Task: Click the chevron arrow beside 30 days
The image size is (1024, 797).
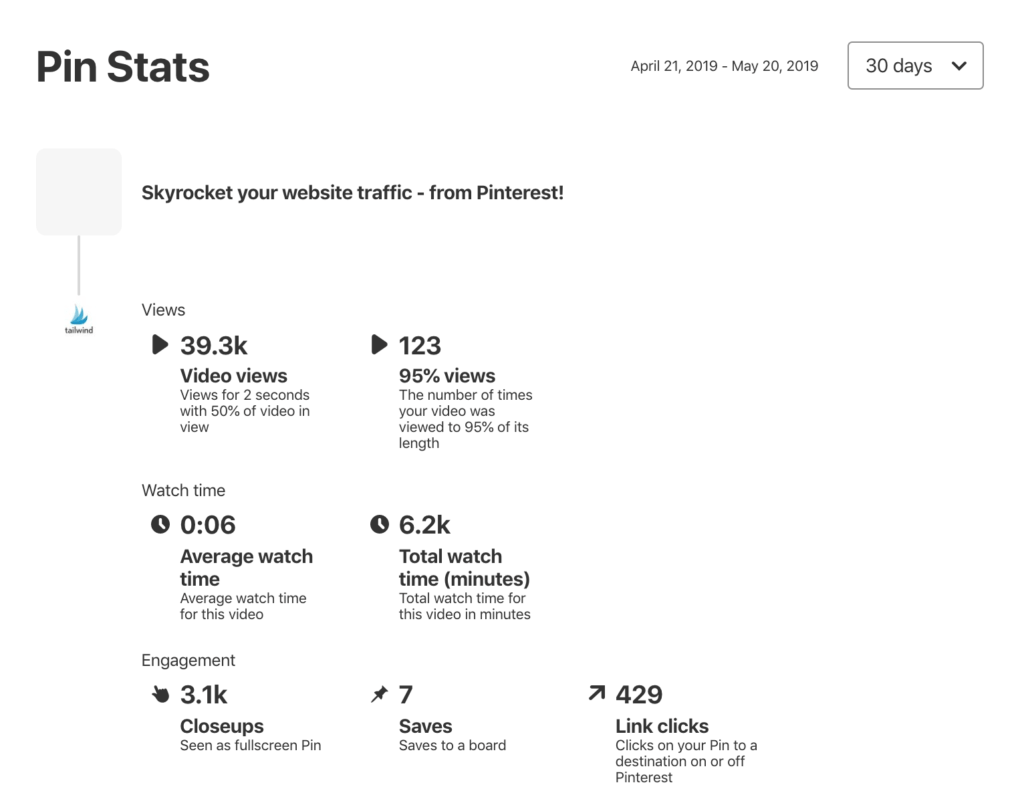Action: pyautogui.click(x=959, y=66)
